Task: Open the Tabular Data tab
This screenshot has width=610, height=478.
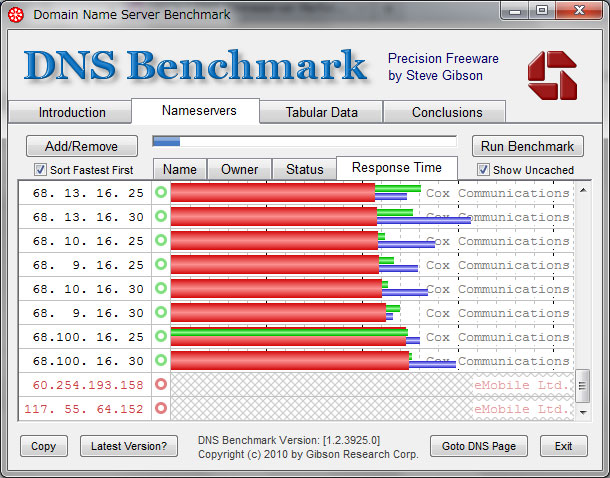Action: (321, 112)
